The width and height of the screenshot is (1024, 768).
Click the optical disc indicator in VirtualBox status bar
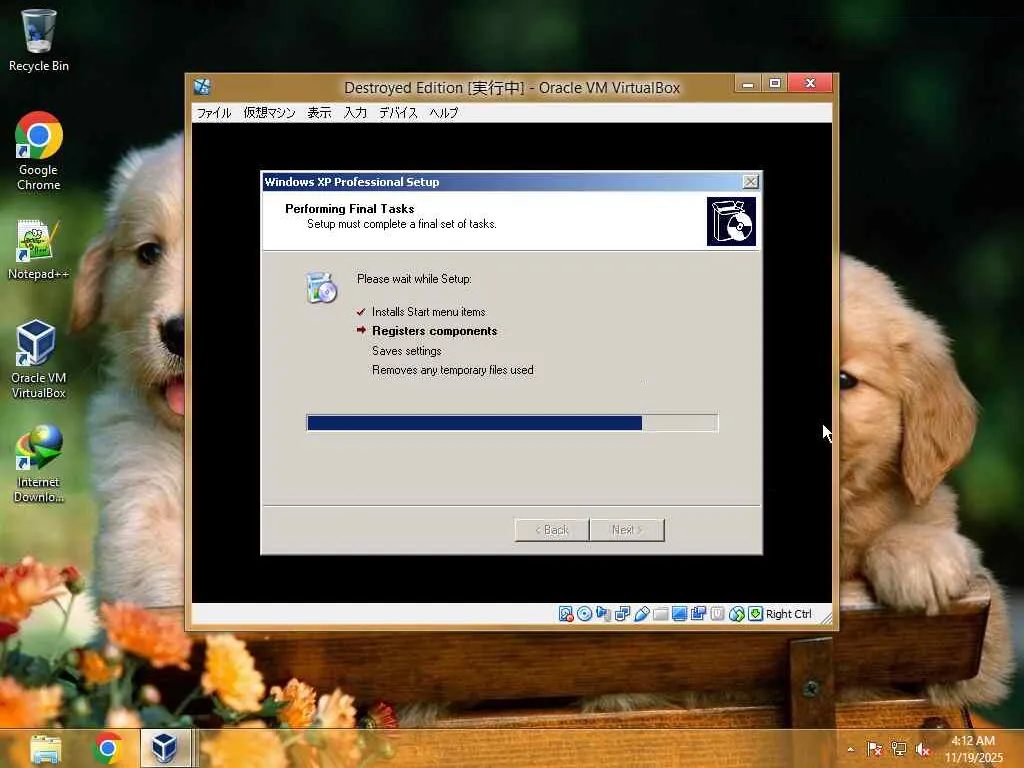584,614
